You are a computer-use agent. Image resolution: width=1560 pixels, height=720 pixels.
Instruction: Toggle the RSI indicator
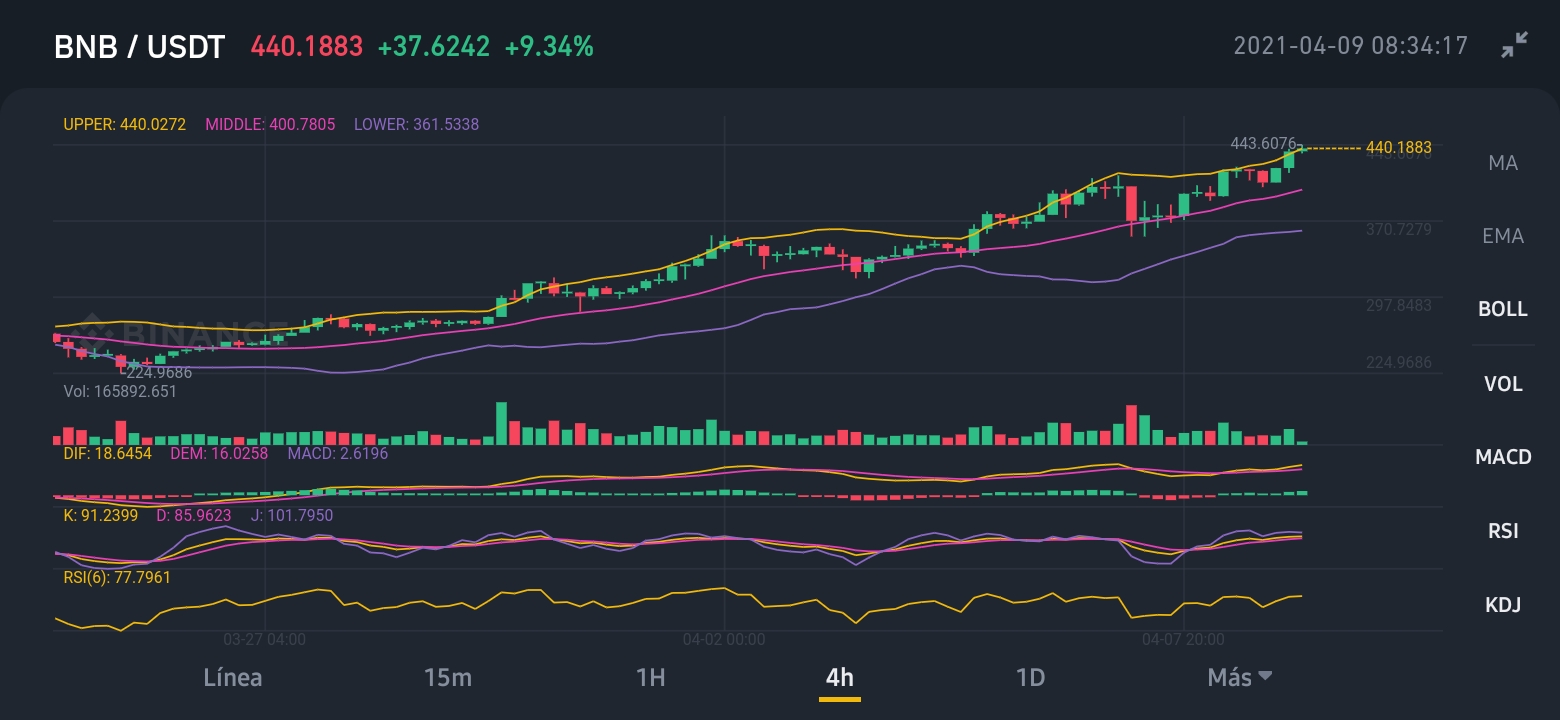[1503, 530]
